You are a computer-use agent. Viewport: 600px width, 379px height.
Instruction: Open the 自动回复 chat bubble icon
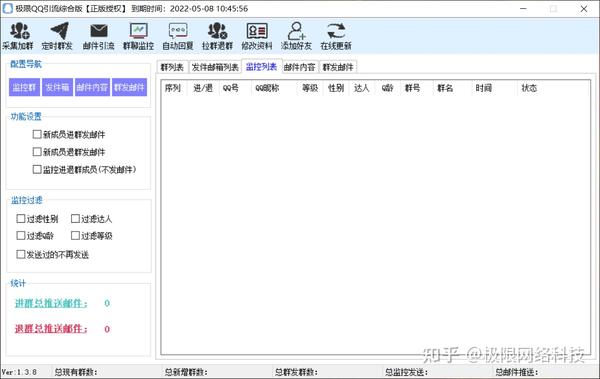pos(178,36)
